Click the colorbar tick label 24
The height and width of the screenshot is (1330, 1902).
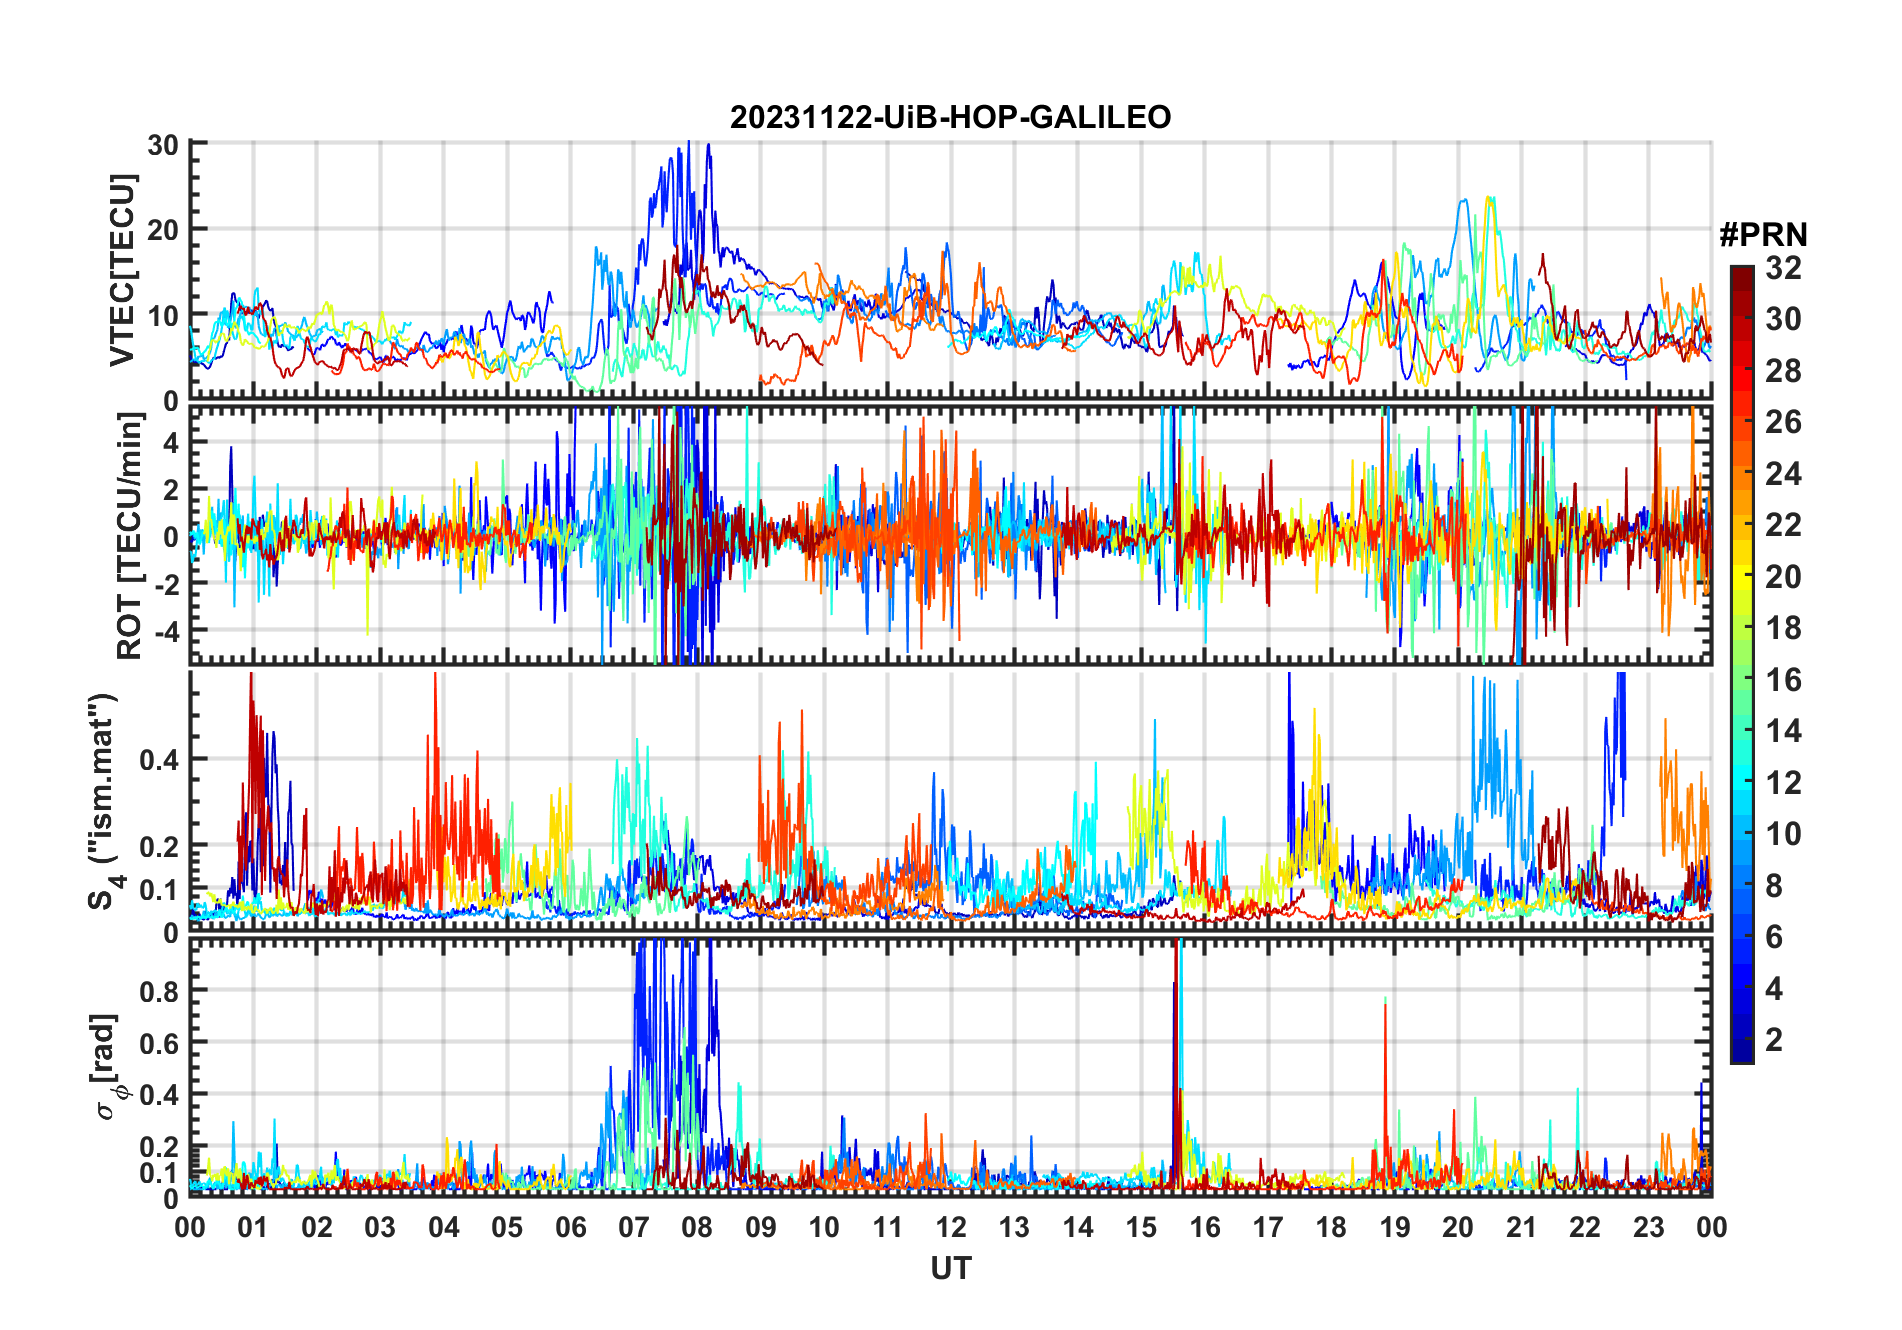(x=1783, y=474)
